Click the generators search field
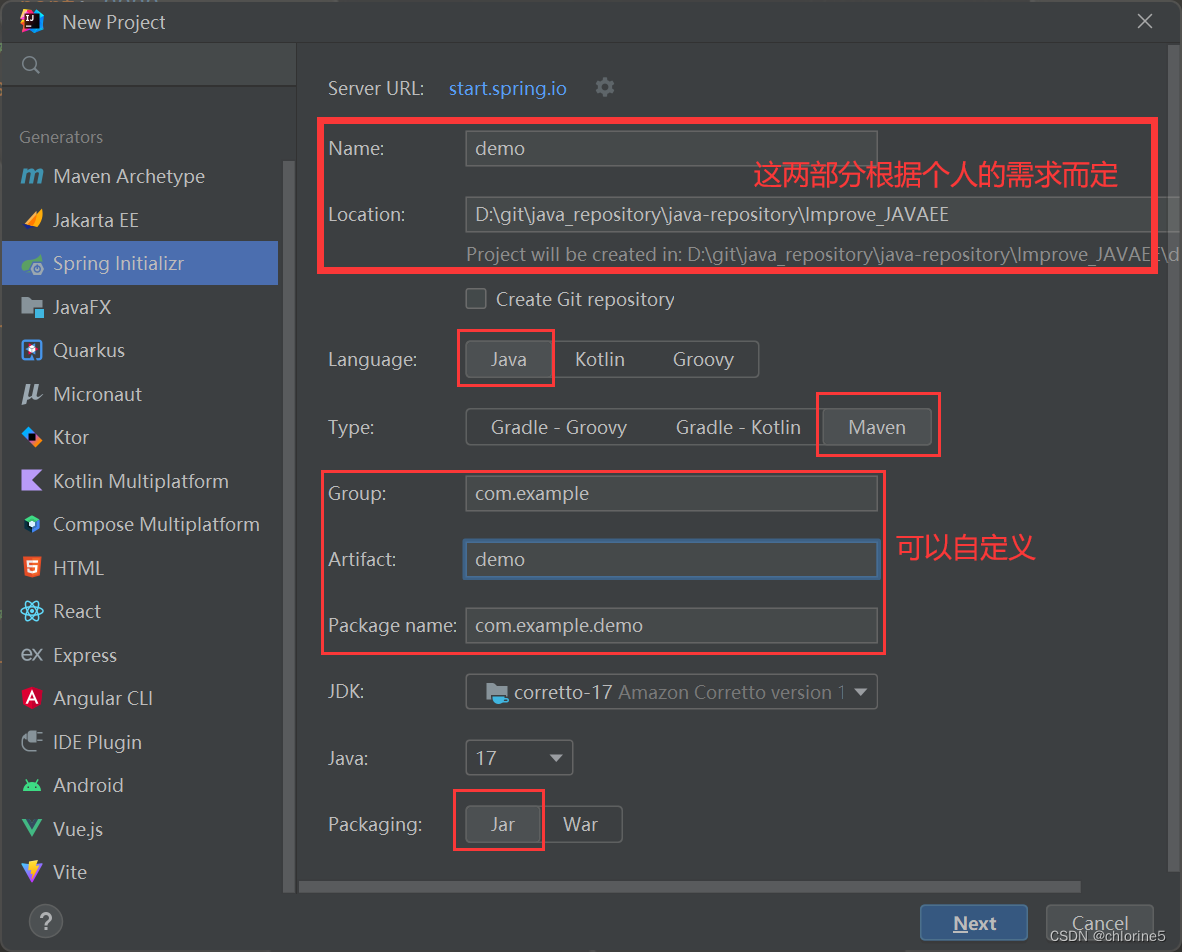The height and width of the screenshot is (952, 1182). (149, 65)
